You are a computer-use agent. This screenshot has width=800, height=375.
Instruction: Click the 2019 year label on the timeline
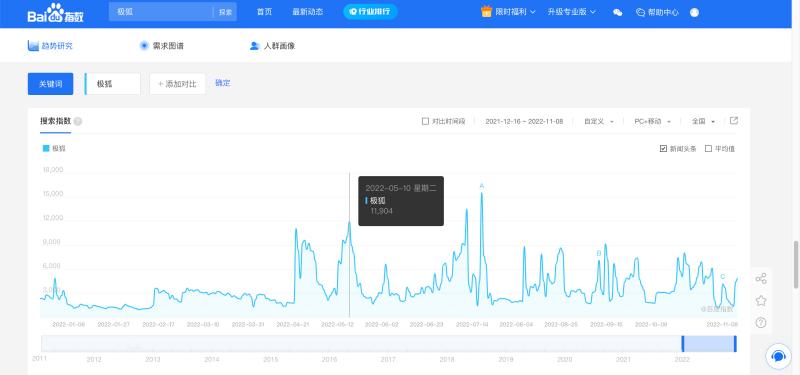[506, 360]
